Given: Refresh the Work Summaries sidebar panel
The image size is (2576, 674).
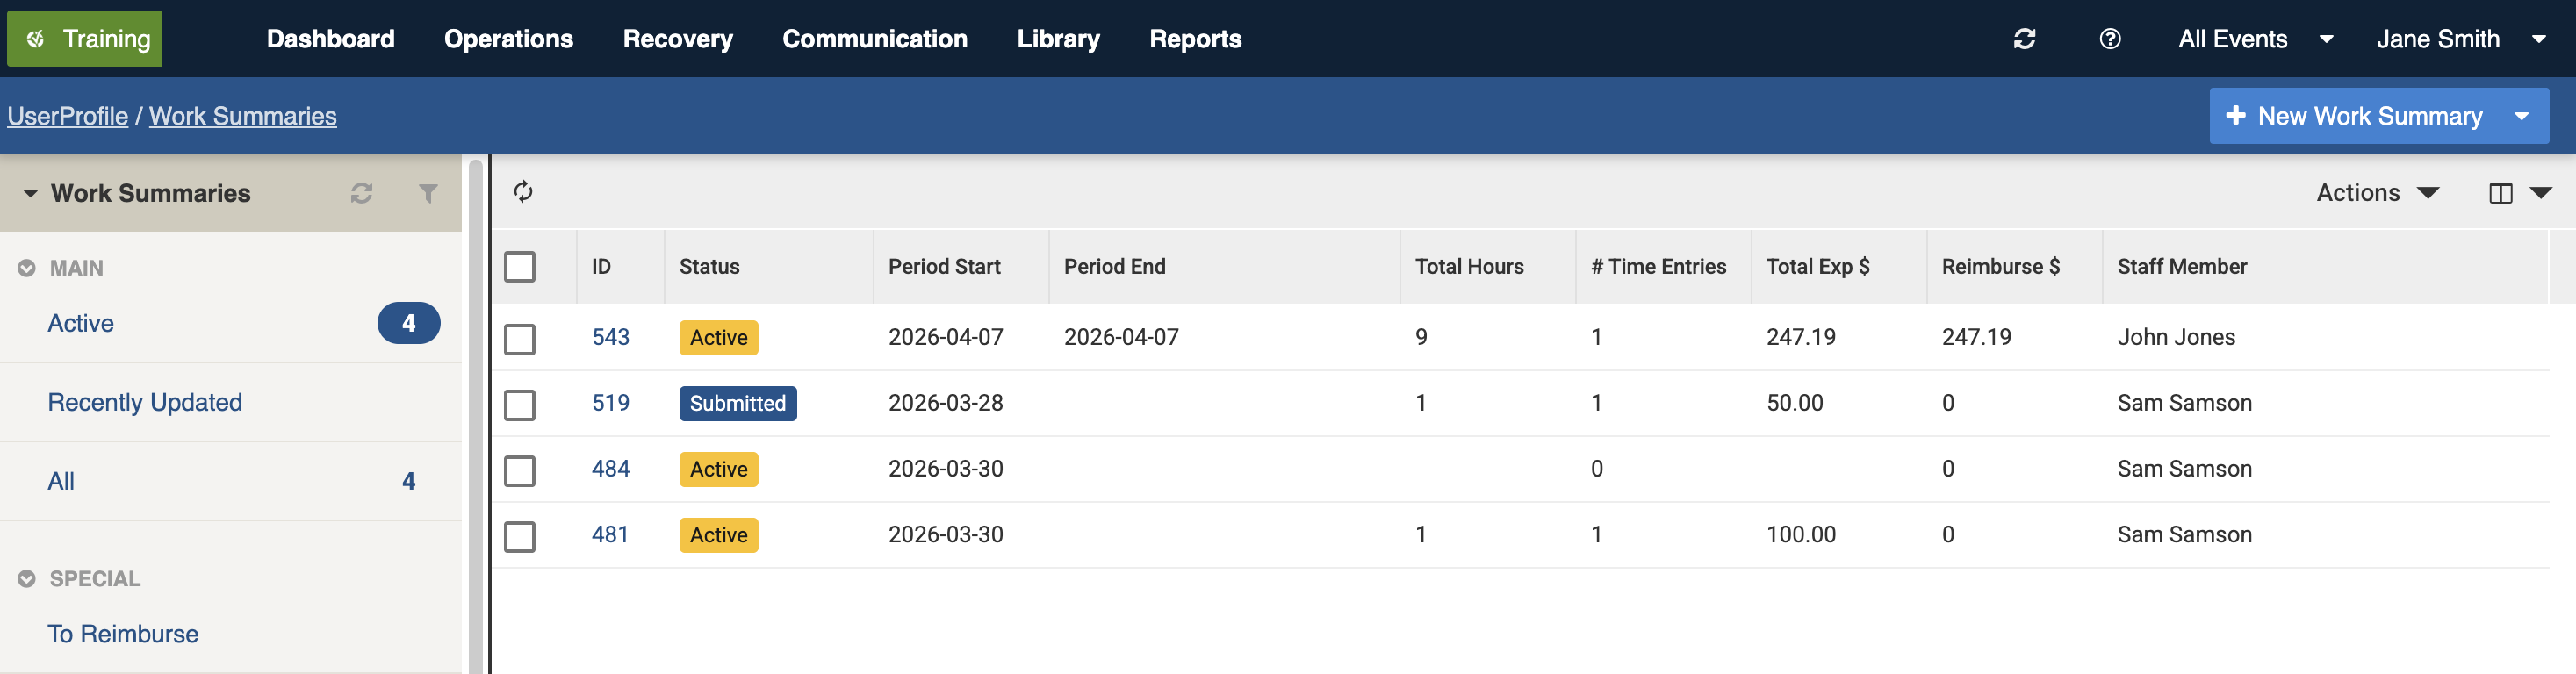Looking at the screenshot, I should pyautogui.click(x=362, y=193).
